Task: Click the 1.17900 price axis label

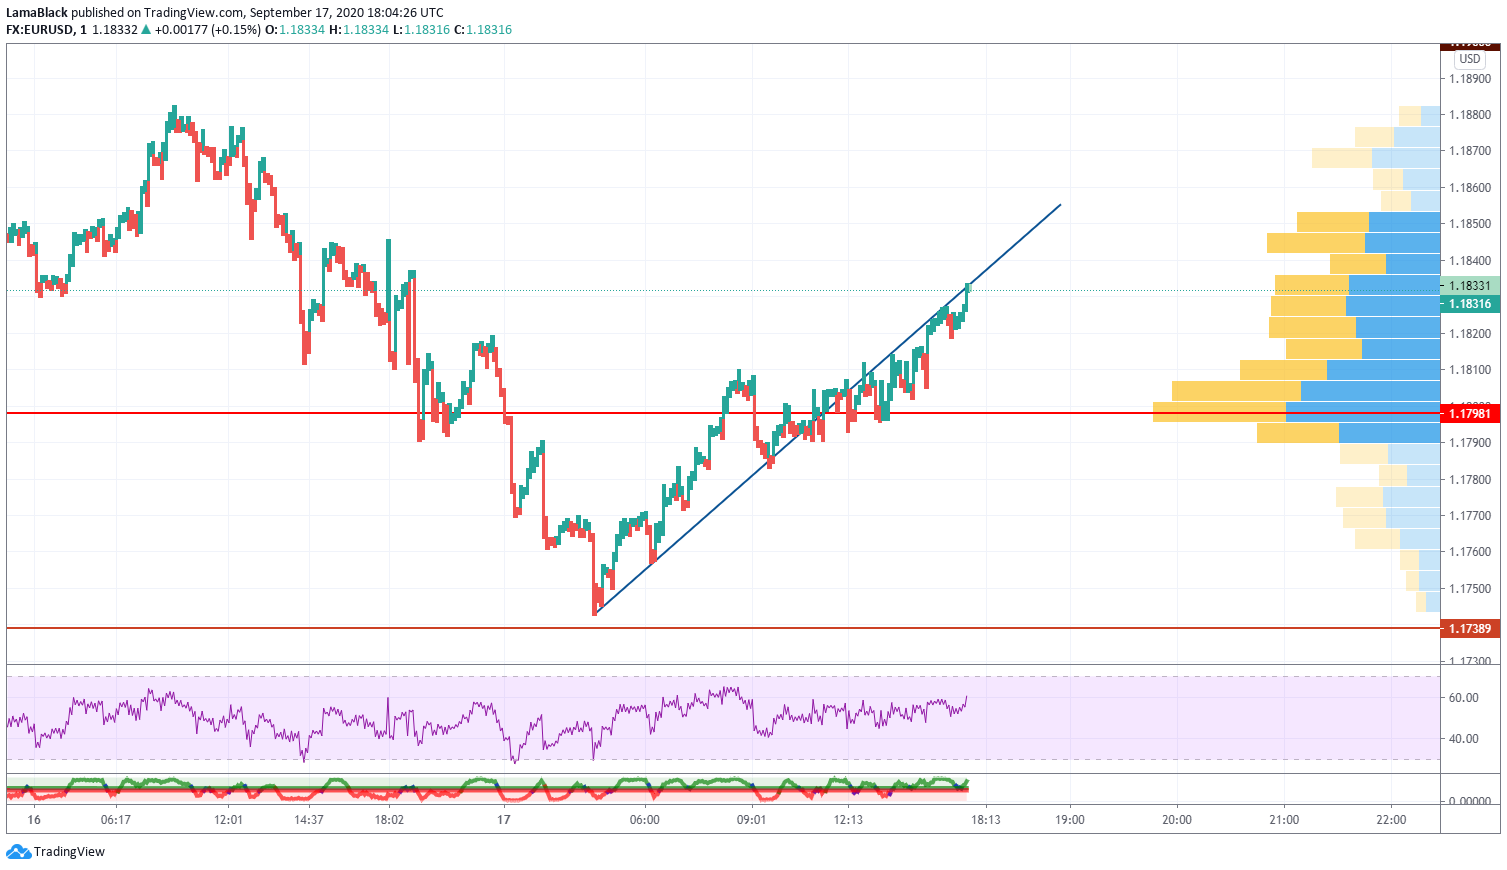Action: coord(1470,443)
